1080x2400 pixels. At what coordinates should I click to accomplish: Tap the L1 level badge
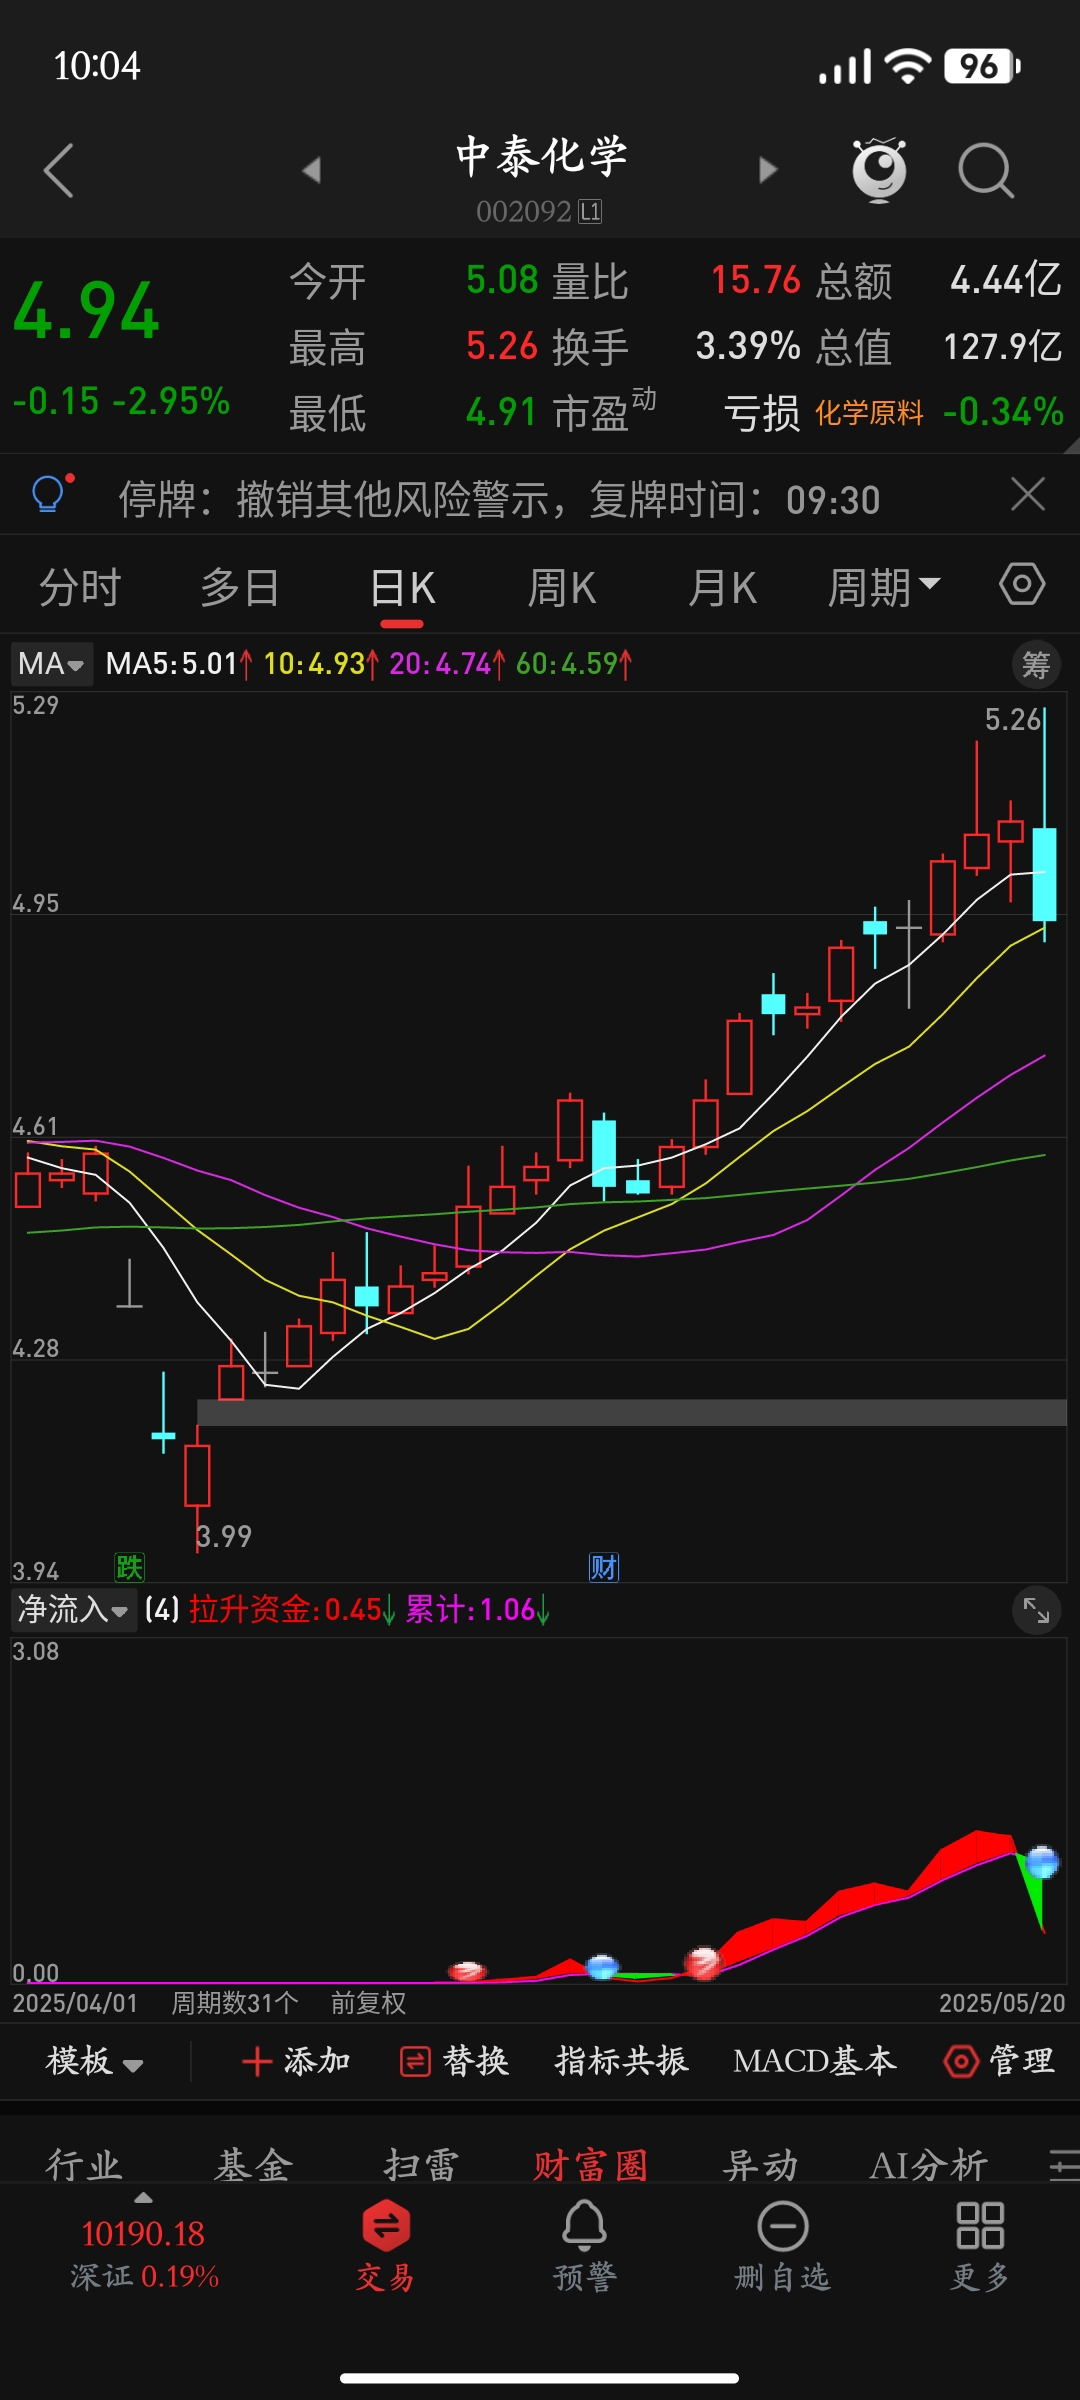[x=590, y=212]
